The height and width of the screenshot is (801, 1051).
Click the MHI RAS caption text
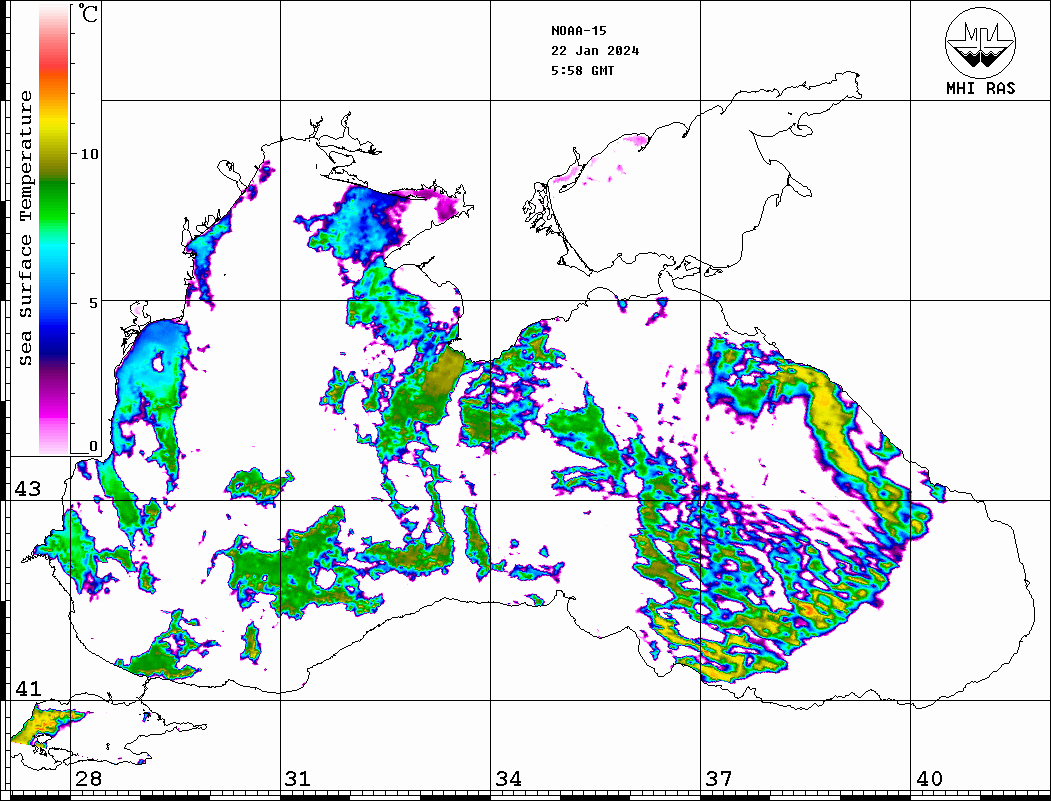tap(980, 88)
